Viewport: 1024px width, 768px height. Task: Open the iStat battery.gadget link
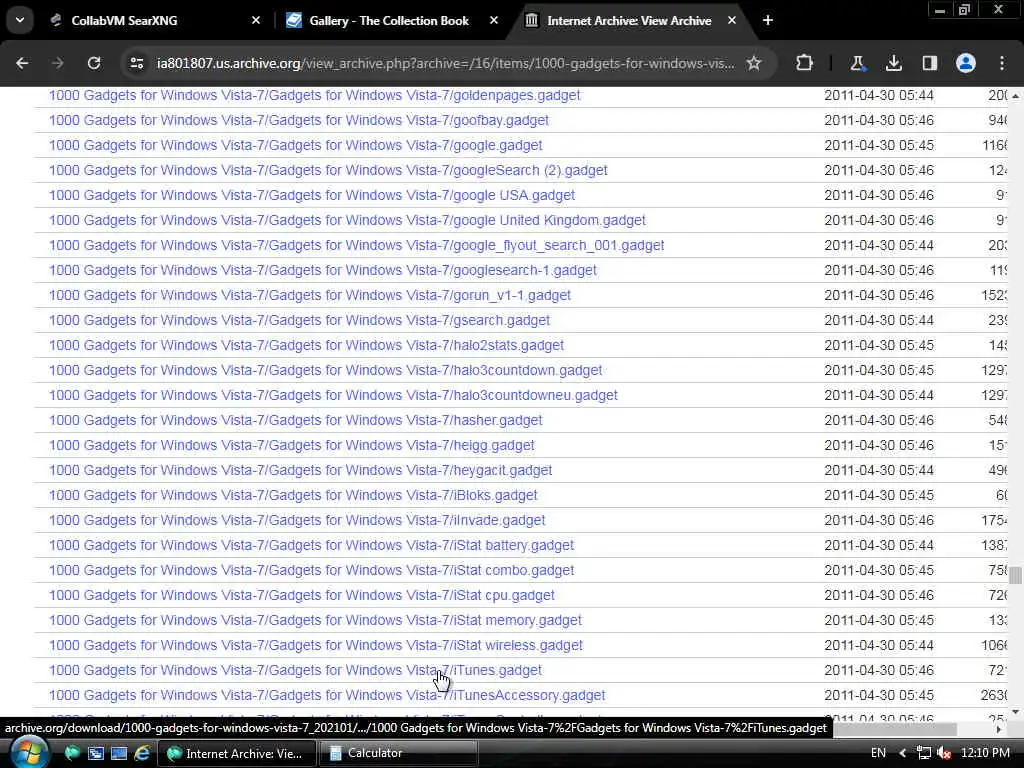click(311, 545)
